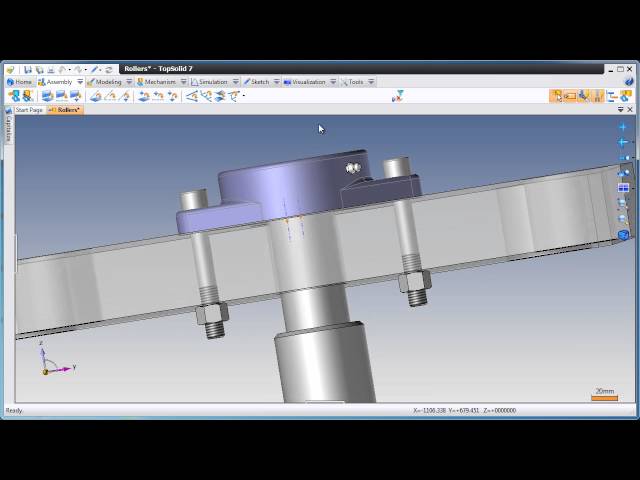Click the first Assembly toolbar icon
Viewport: 640px width, 480px height.
coord(14,96)
